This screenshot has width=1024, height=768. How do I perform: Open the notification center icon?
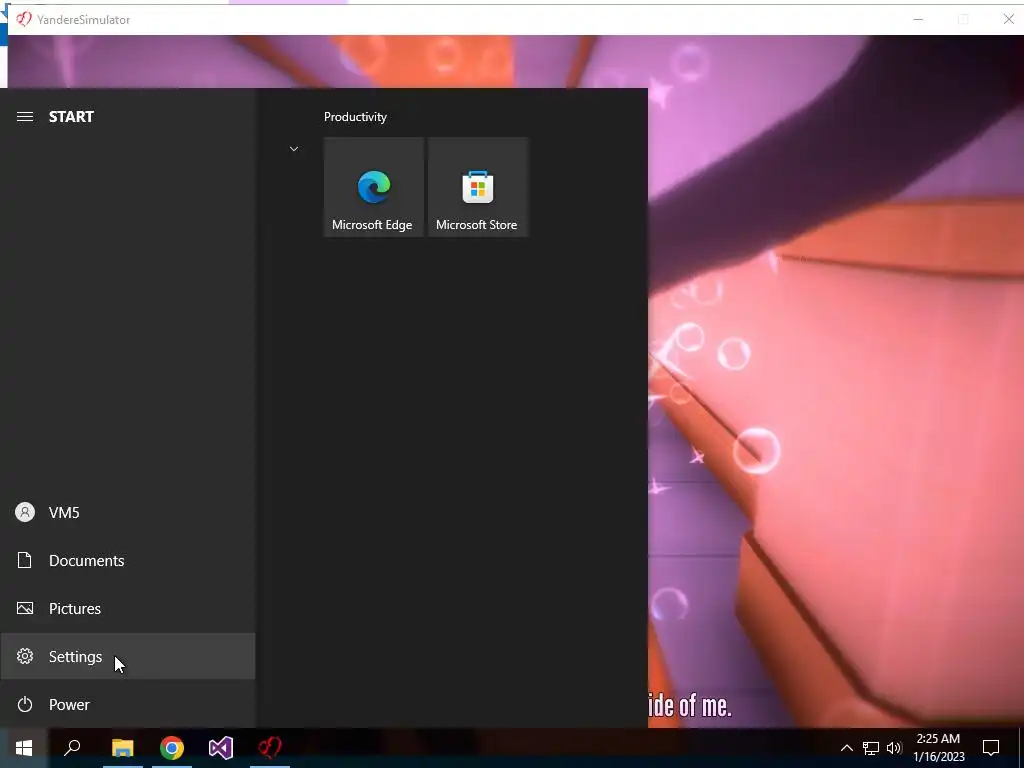991,748
